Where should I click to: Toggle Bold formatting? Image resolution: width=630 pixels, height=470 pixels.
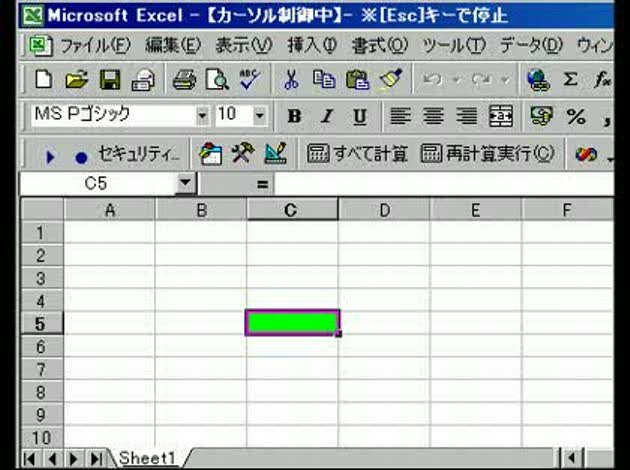[294, 116]
